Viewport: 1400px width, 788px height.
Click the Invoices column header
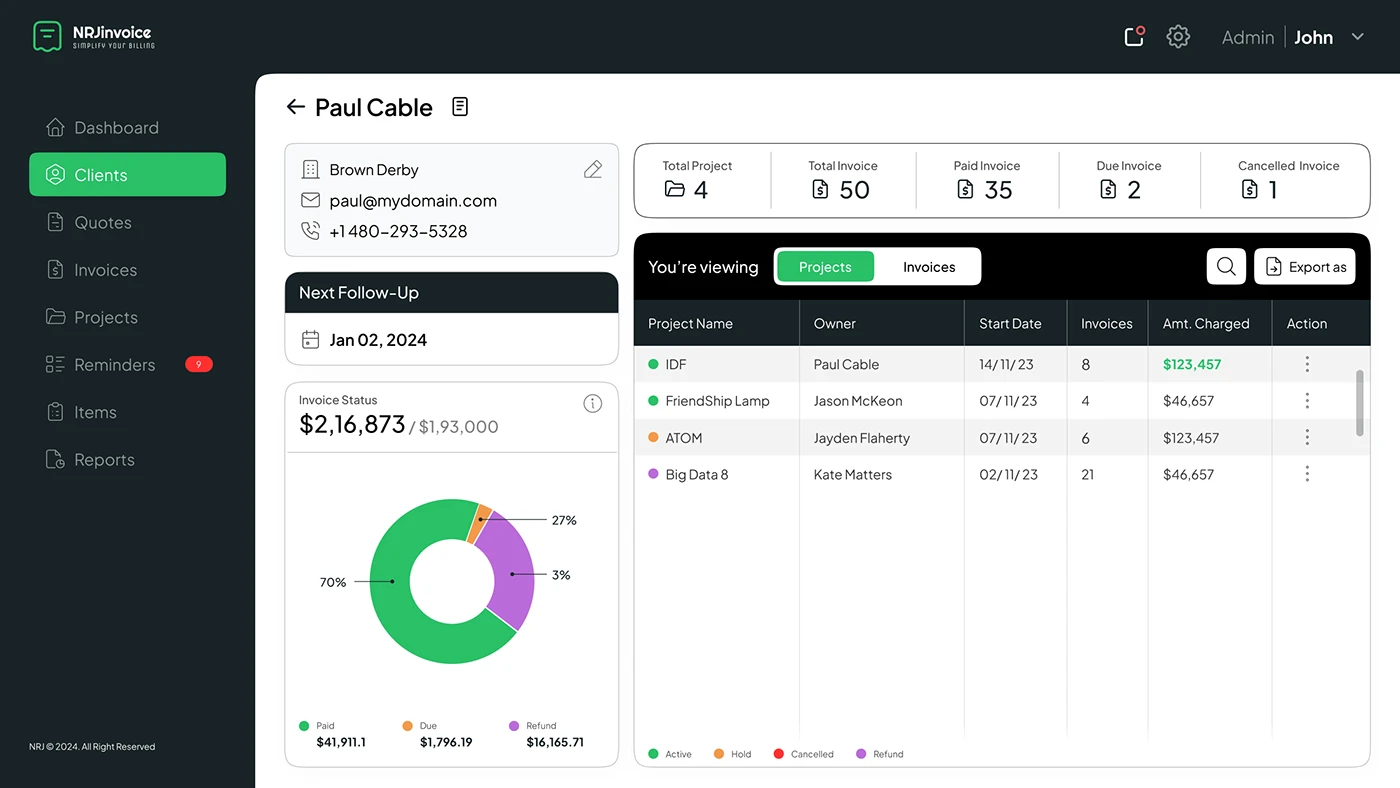click(1107, 324)
